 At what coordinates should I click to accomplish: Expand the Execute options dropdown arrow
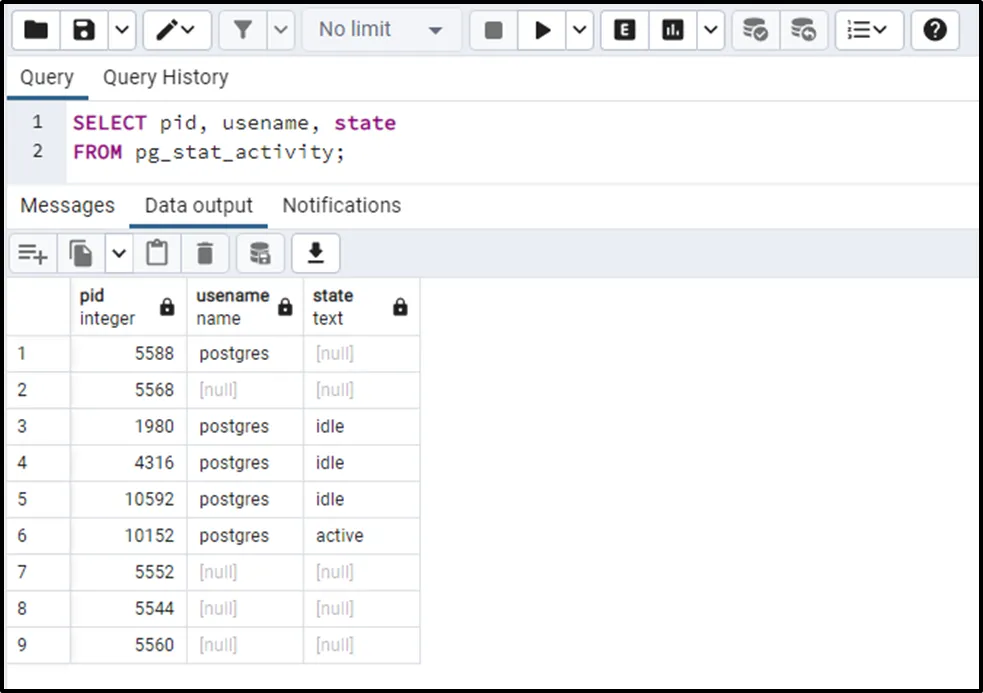pos(580,30)
